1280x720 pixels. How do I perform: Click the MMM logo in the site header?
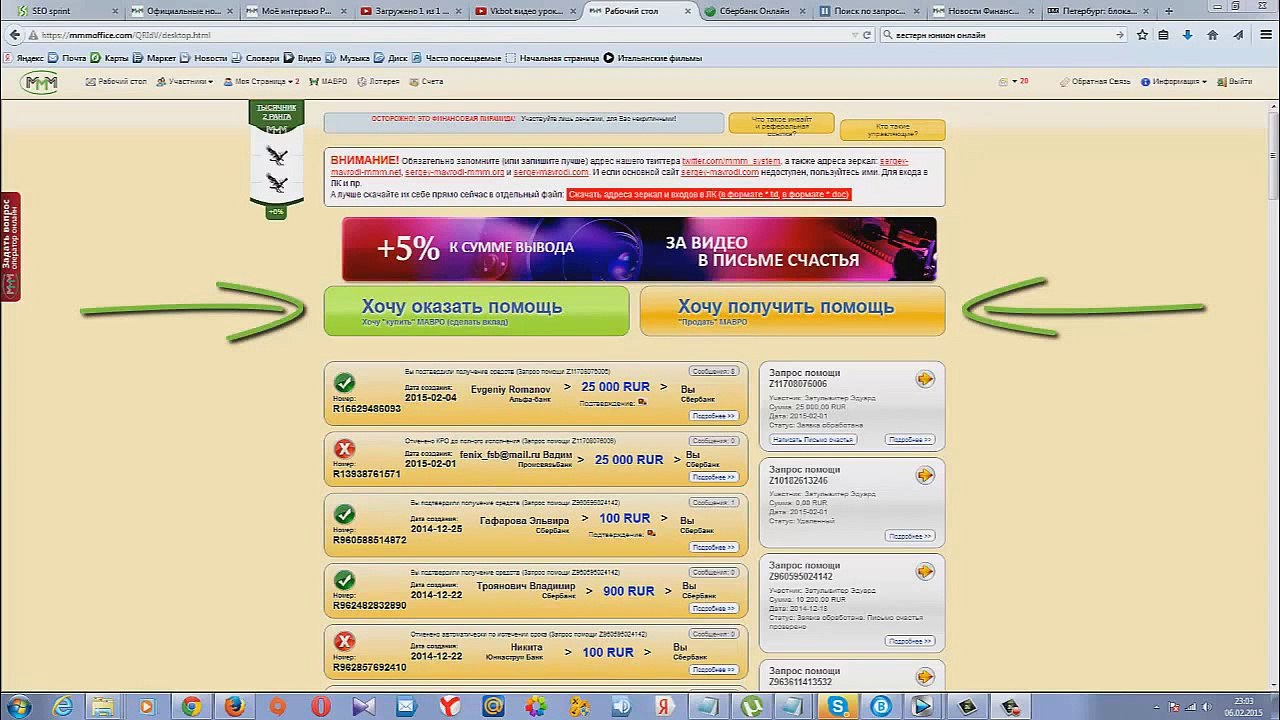click(41, 83)
